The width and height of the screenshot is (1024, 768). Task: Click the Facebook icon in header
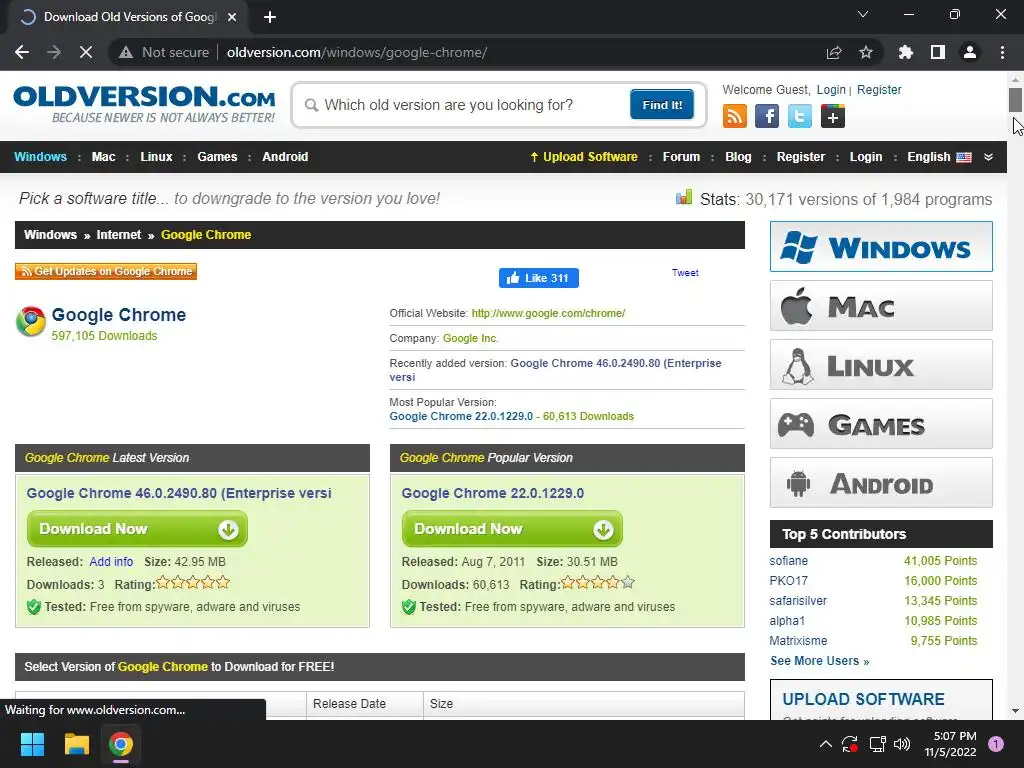(767, 116)
